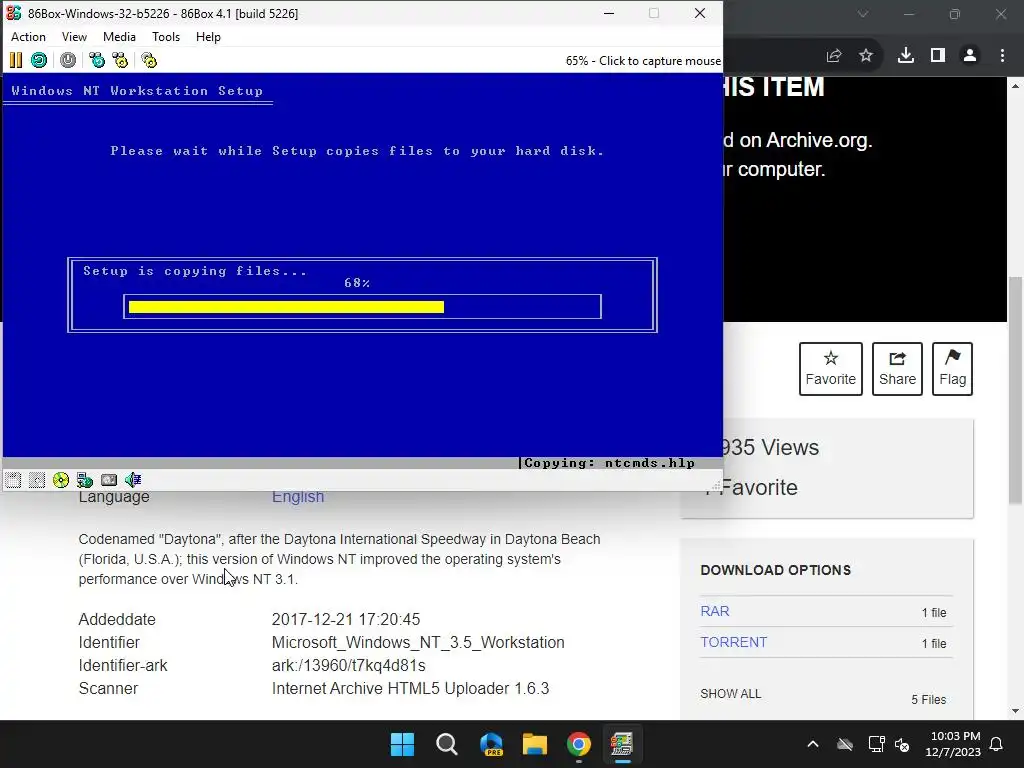The width and height of the screenshot is (1024, 768).
Task: Bookmark this page with the star icon
Action: (866, 56)
